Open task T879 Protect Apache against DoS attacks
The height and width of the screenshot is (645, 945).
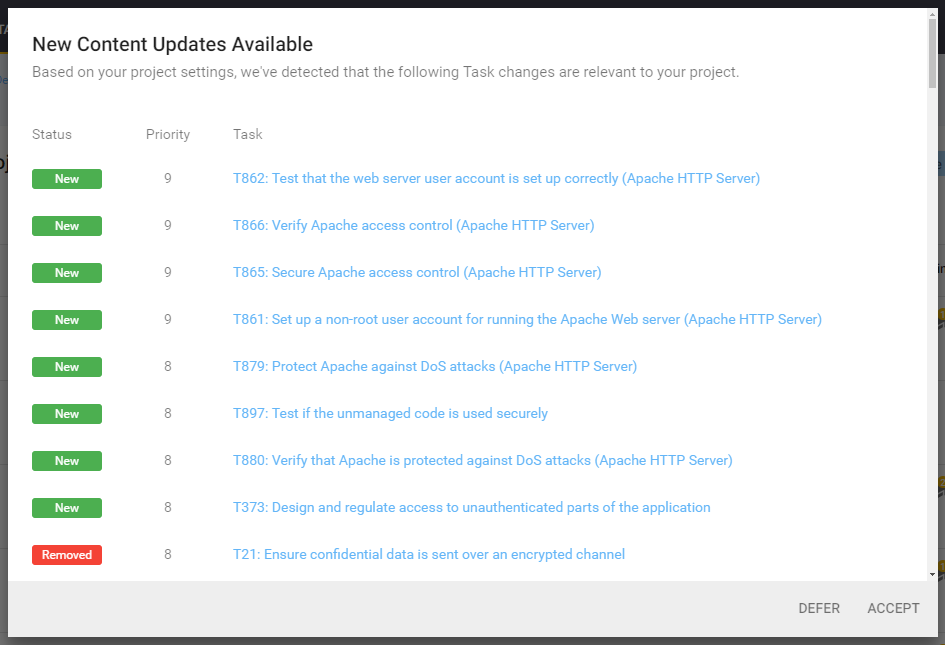pos(435,366)
